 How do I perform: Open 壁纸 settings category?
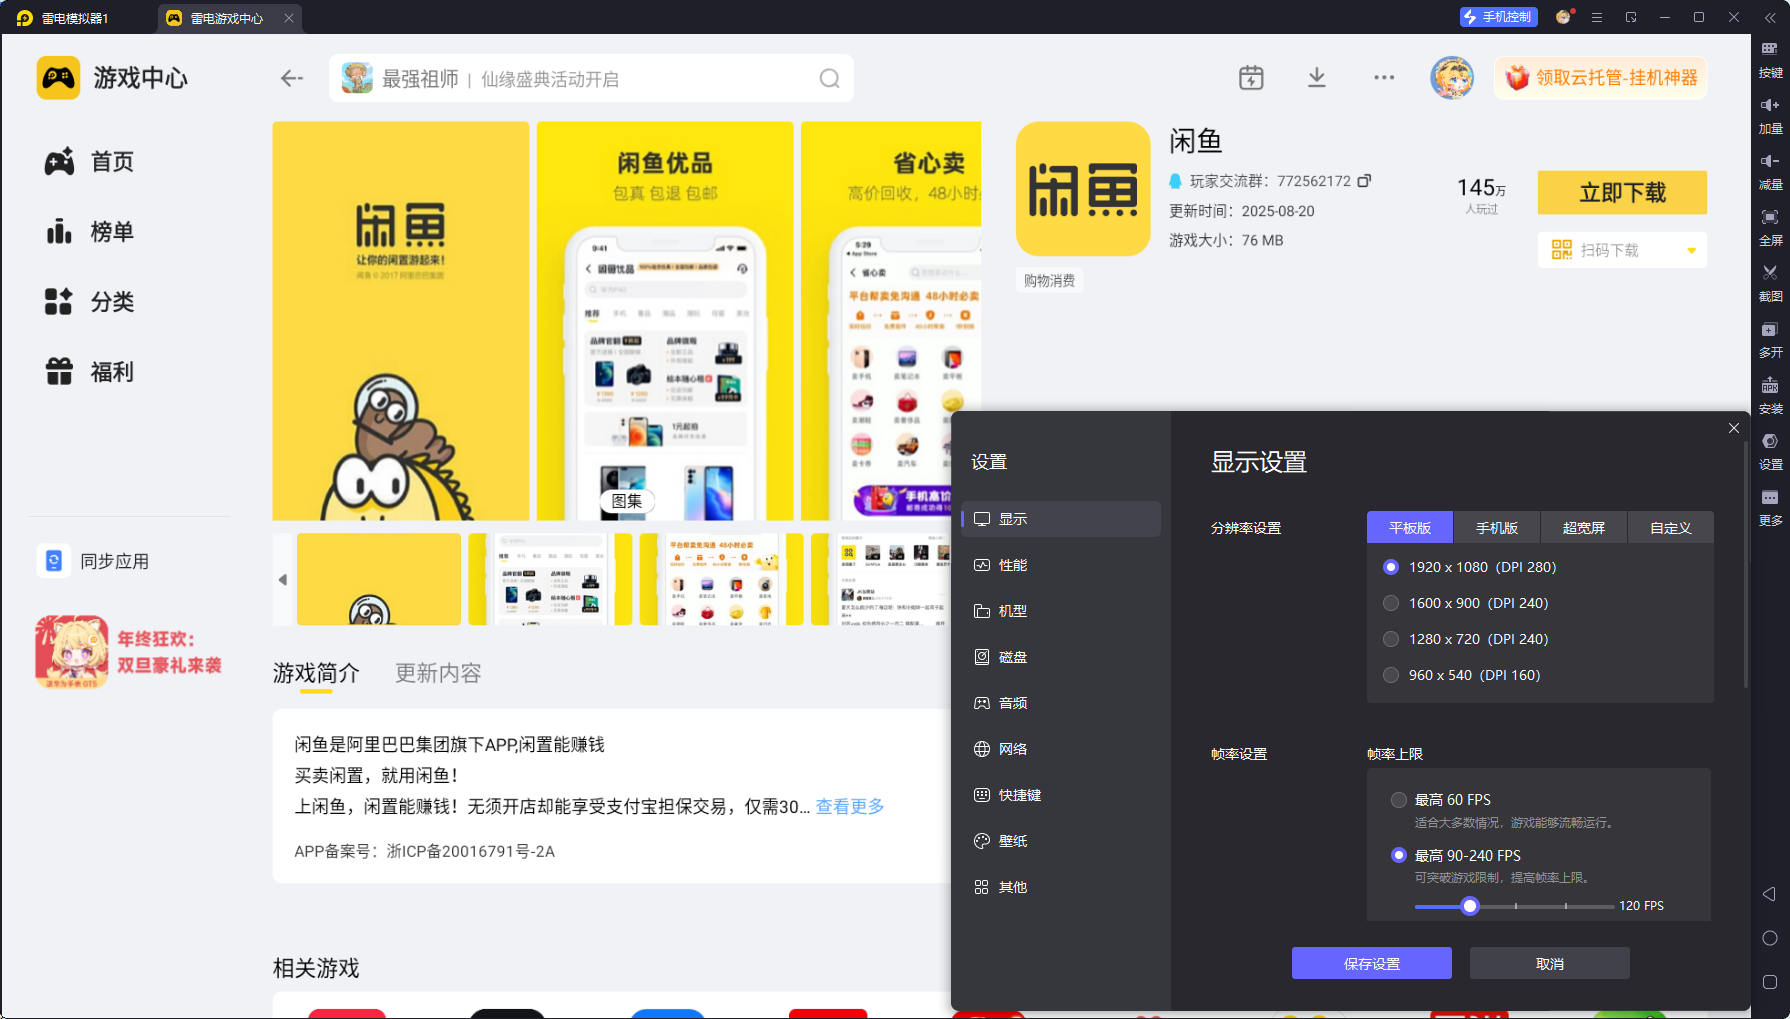[x=1061, y=841]
